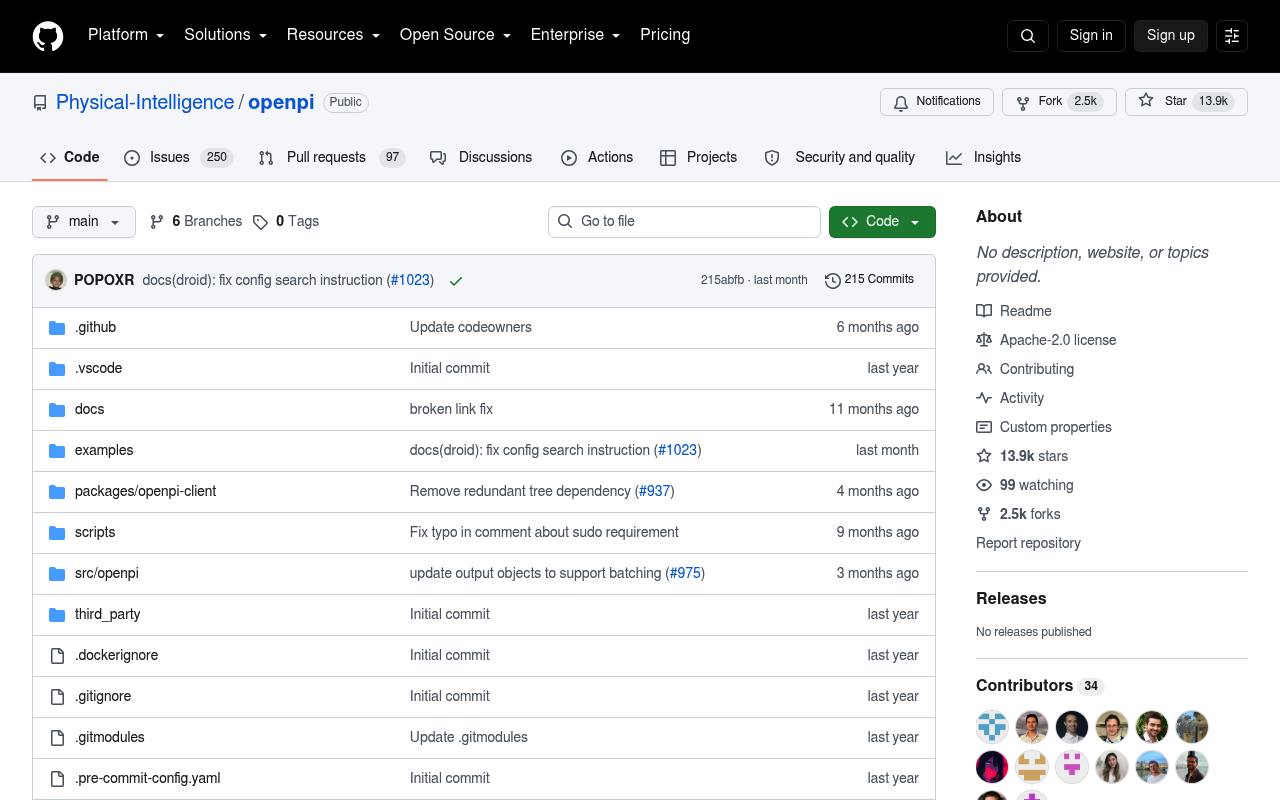1280x800 pixels.
Task: Expand the Open Source menu
Action: pyautogui.click(x=455, y=35)
